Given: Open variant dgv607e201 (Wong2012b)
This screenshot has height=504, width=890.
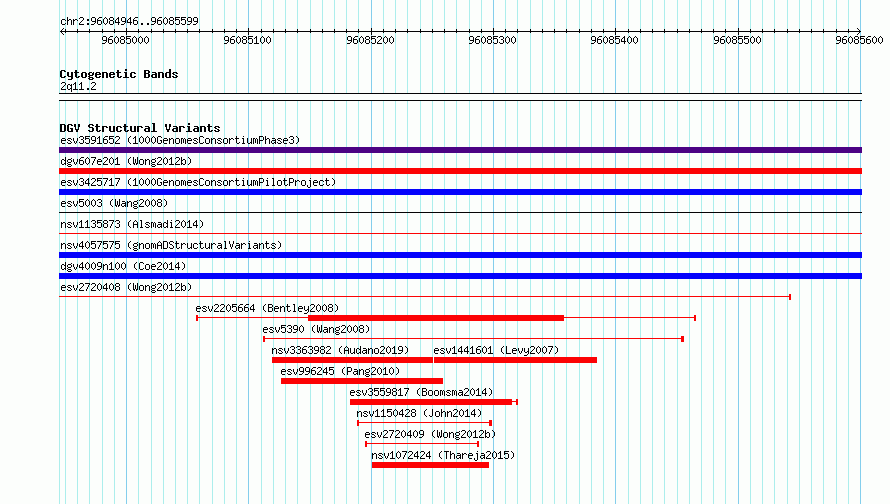Looking at the screenshot, I should tap(126, 161).
